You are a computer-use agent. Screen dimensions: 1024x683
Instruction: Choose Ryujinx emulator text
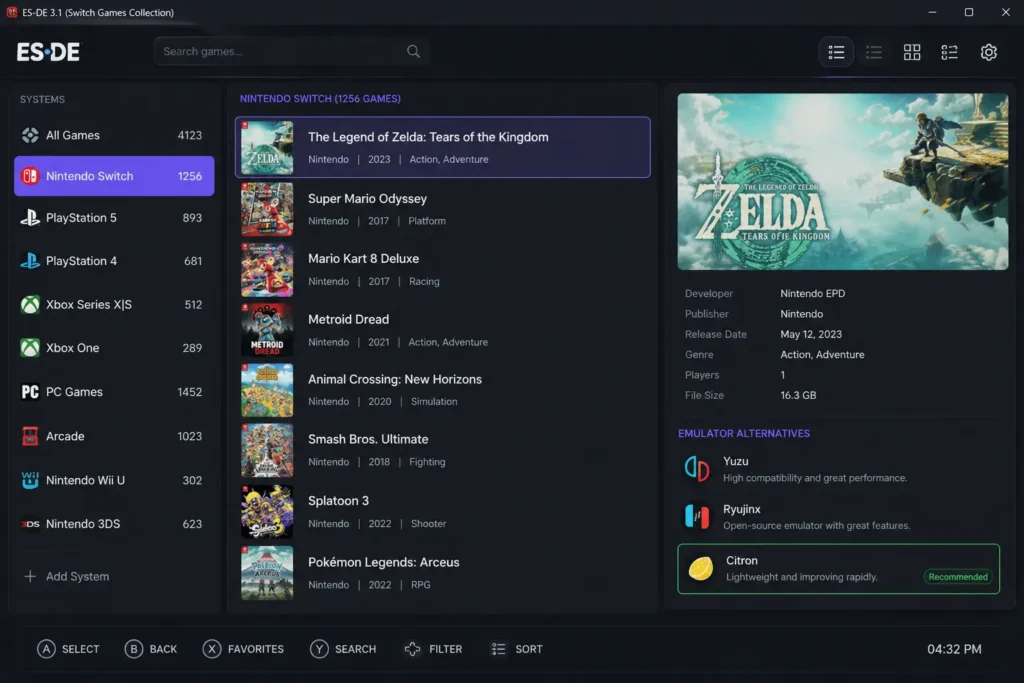[741, 509]
